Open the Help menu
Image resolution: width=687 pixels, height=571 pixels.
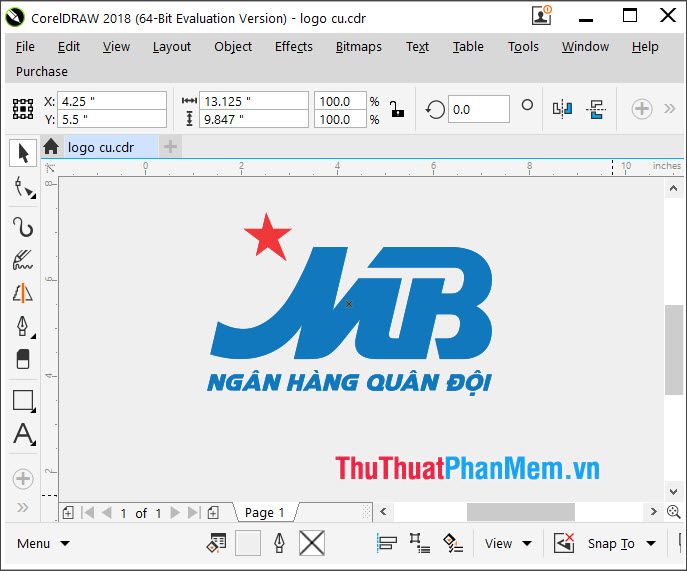(x=645, y=46)
